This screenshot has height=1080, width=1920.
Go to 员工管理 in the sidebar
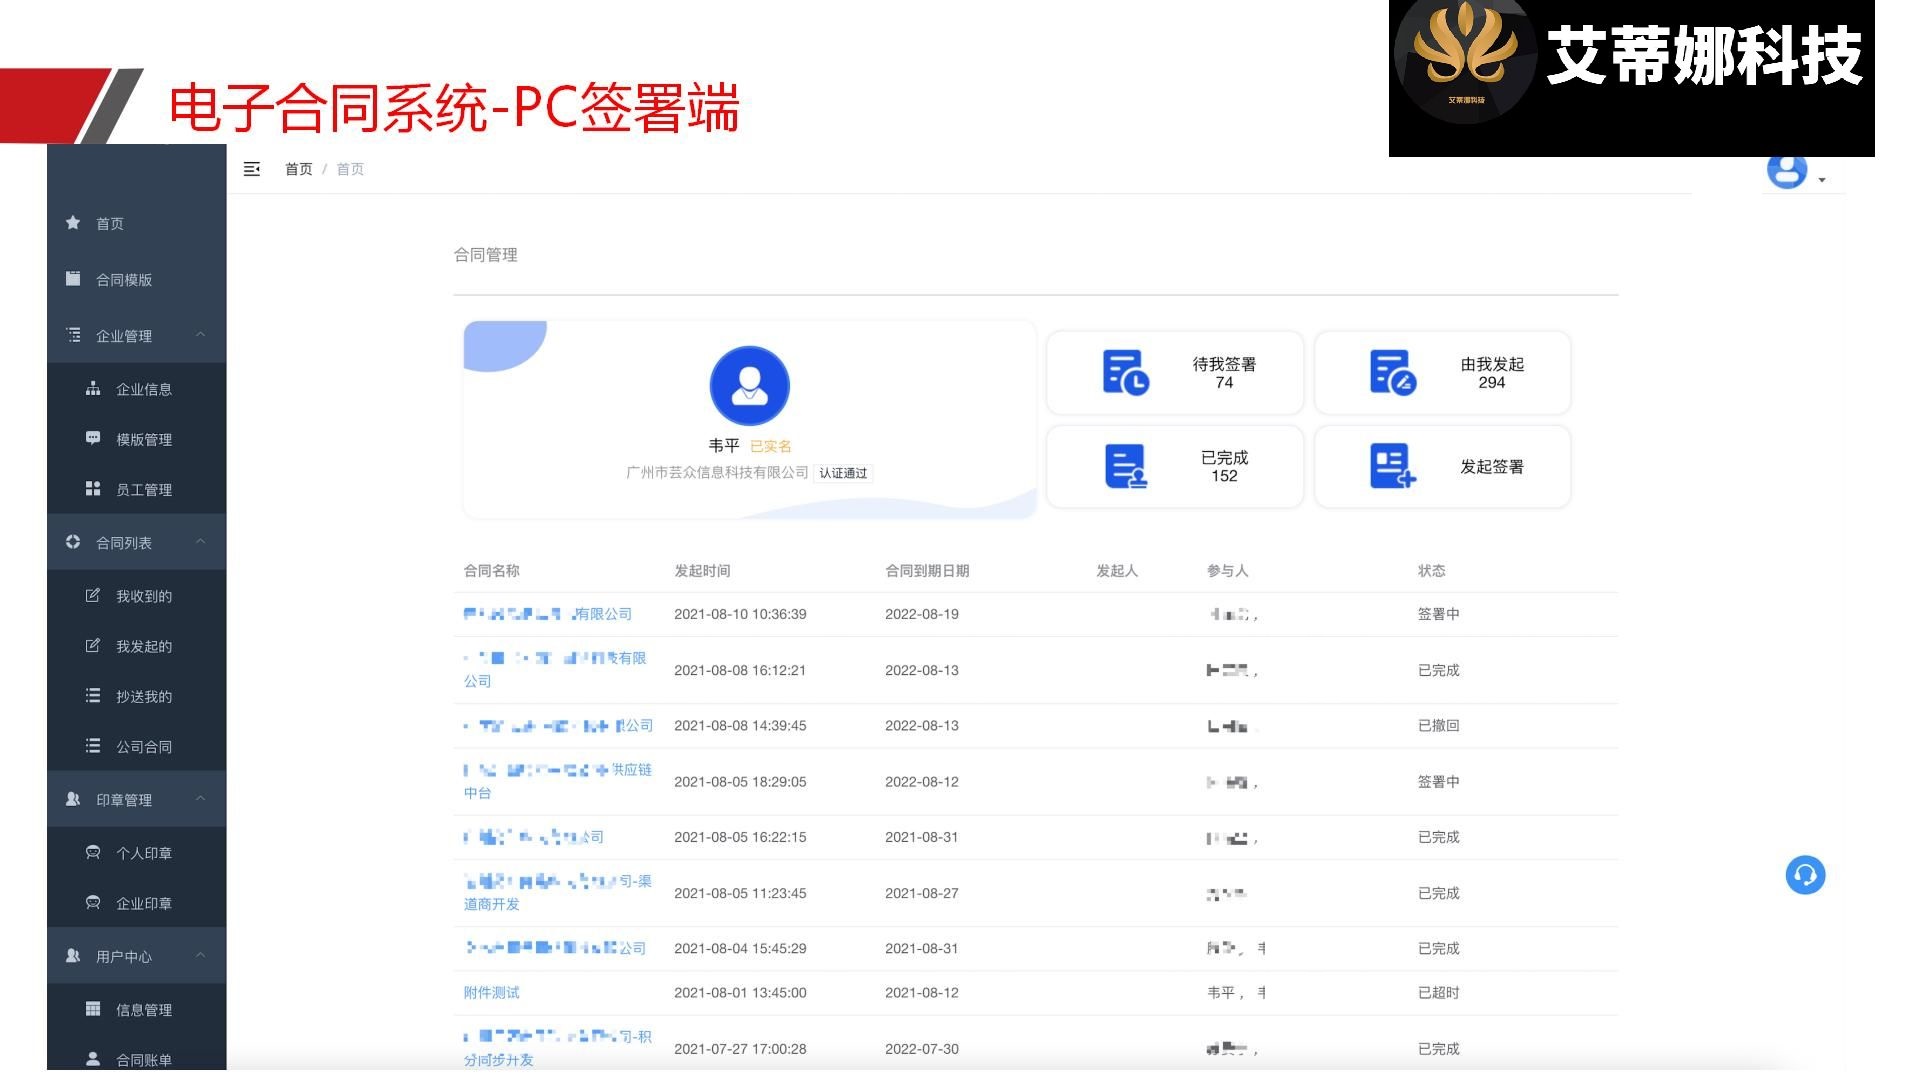click(143, 490)
